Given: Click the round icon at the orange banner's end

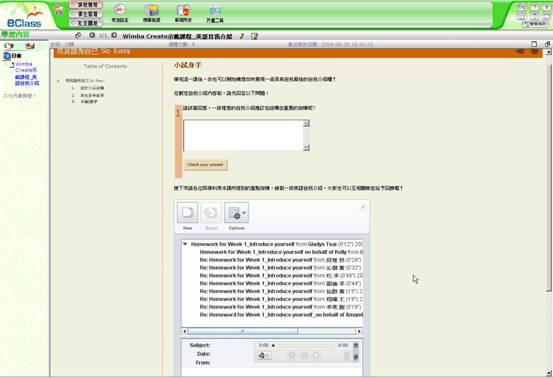Looking at the screenshot, I should (x=535, y=51).
